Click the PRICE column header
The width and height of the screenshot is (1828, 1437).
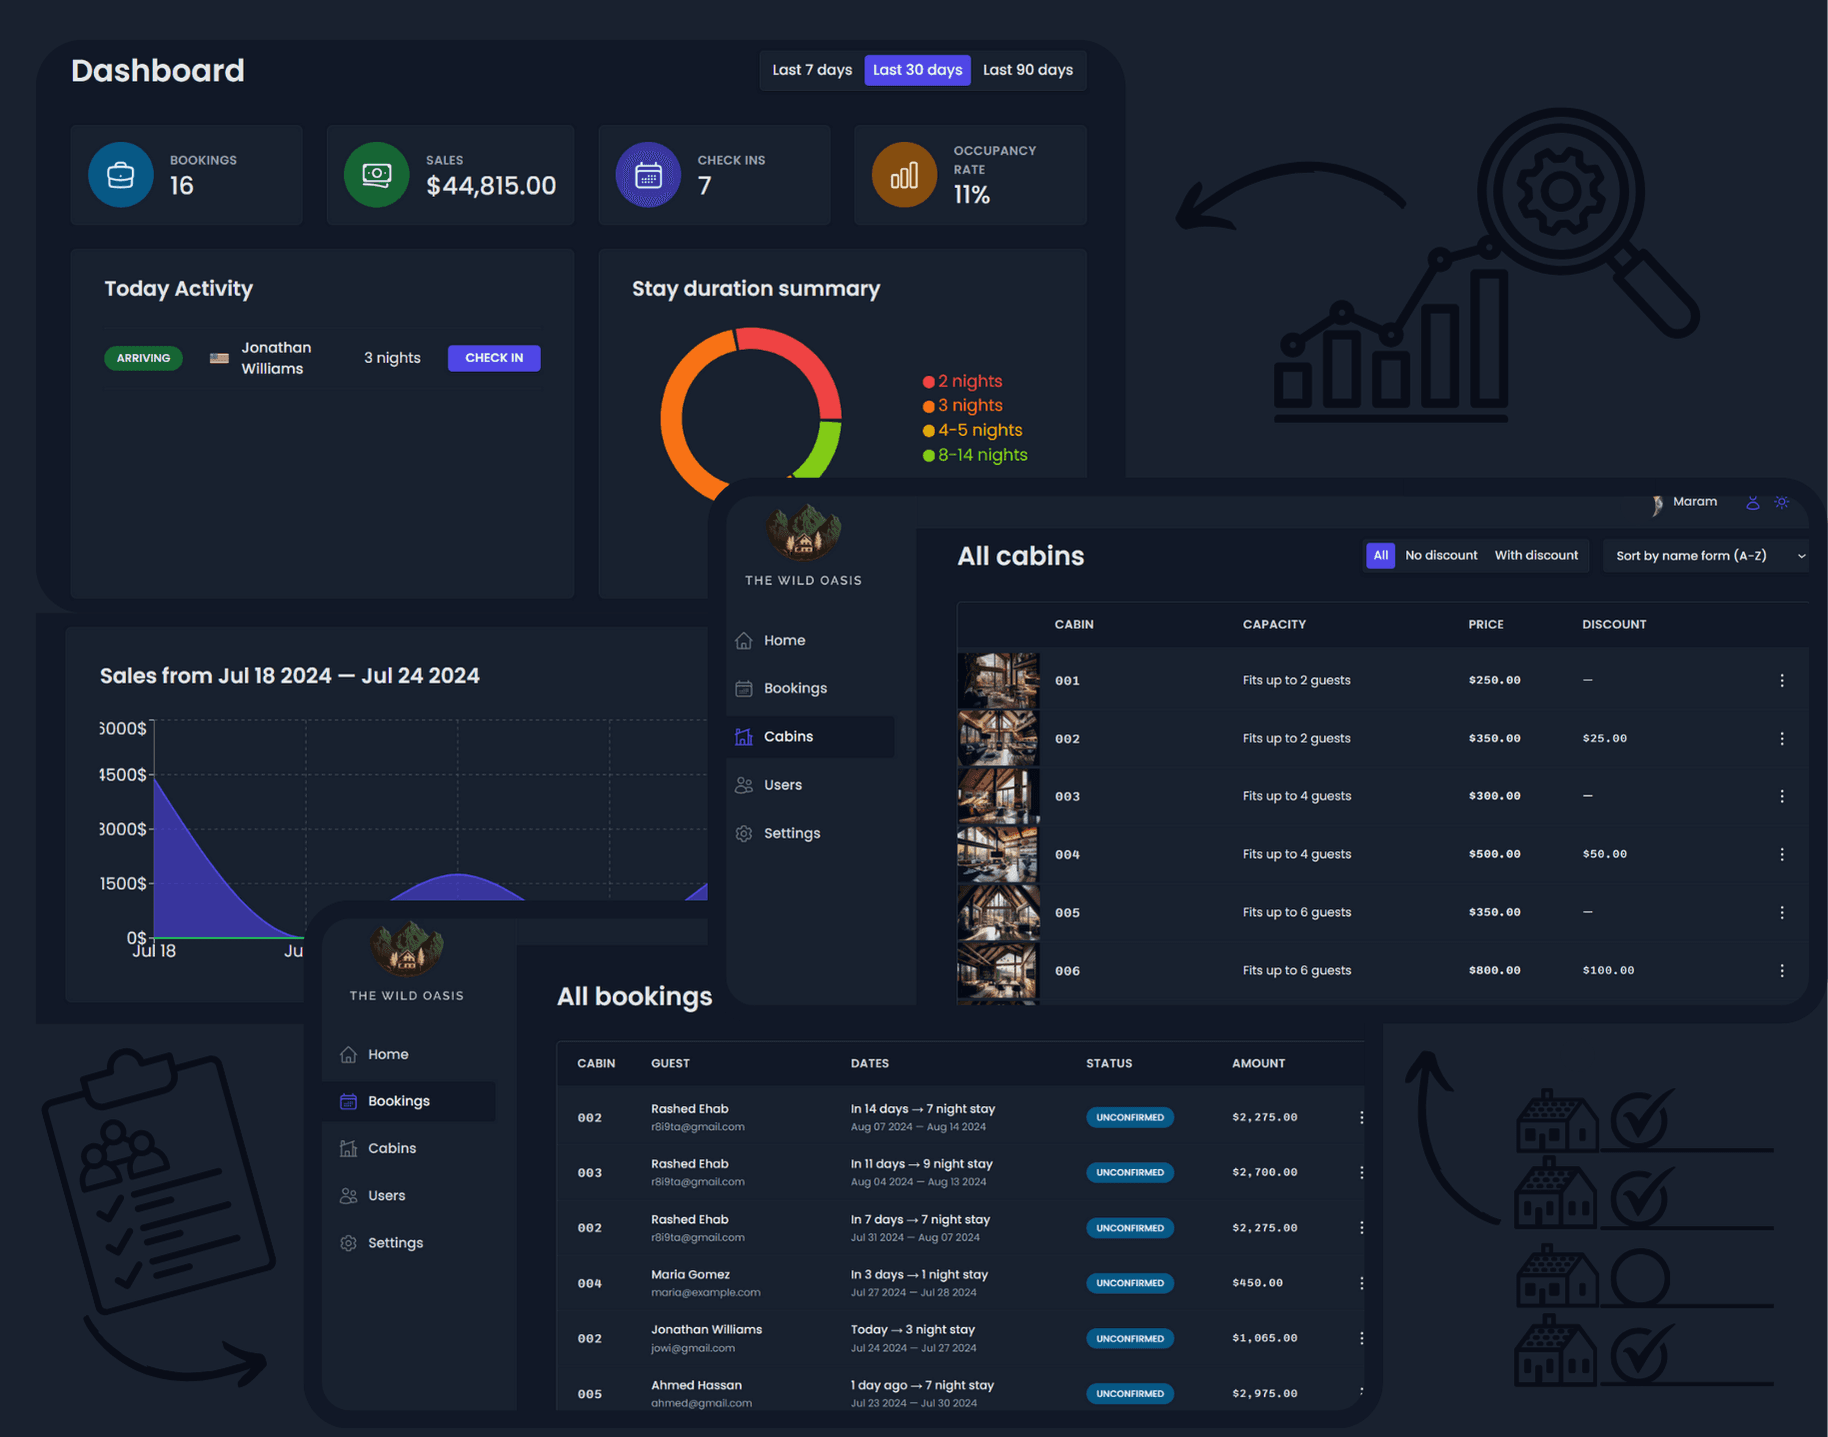click(1485, 624)
